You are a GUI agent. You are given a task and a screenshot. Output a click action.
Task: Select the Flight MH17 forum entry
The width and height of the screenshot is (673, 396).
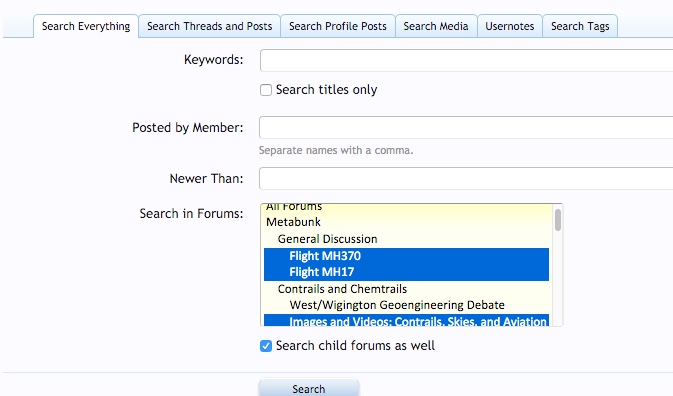click(x=406, y=272)
